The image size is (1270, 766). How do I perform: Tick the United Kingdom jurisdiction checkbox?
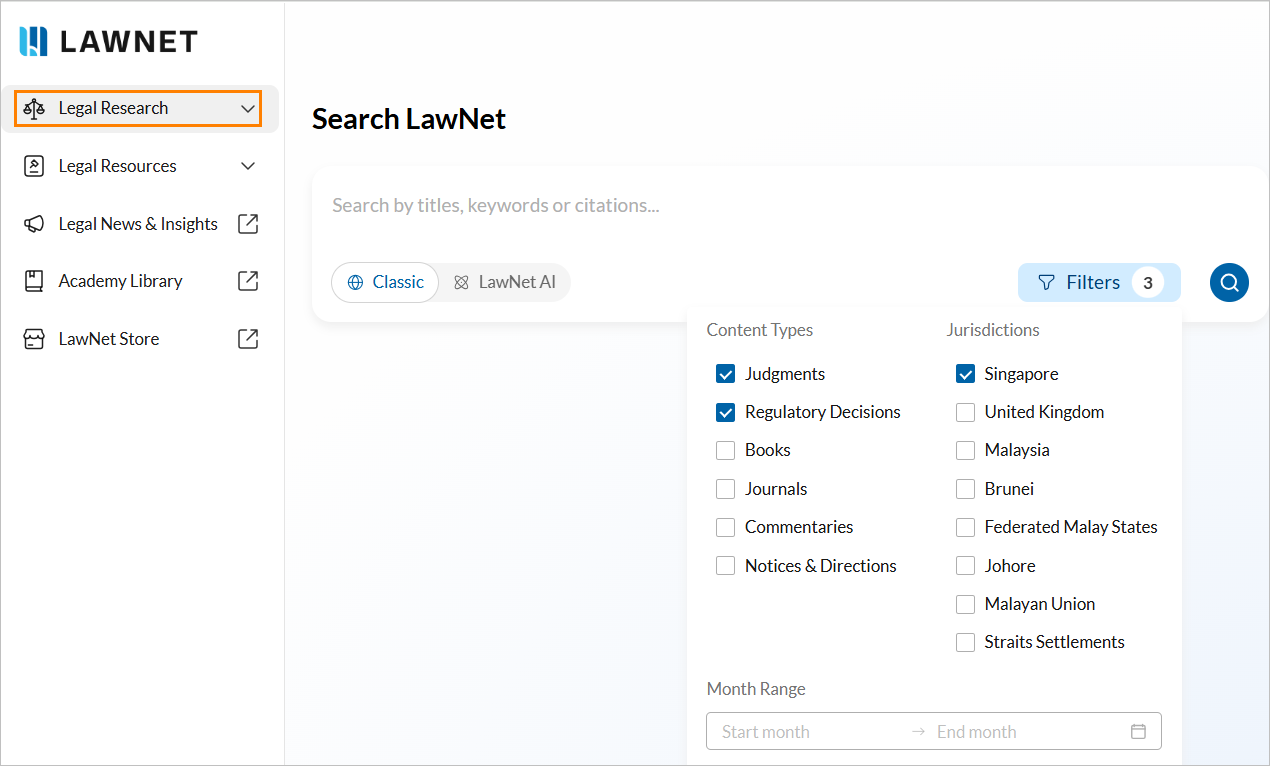pyautogui.click(x=965, y=412)
